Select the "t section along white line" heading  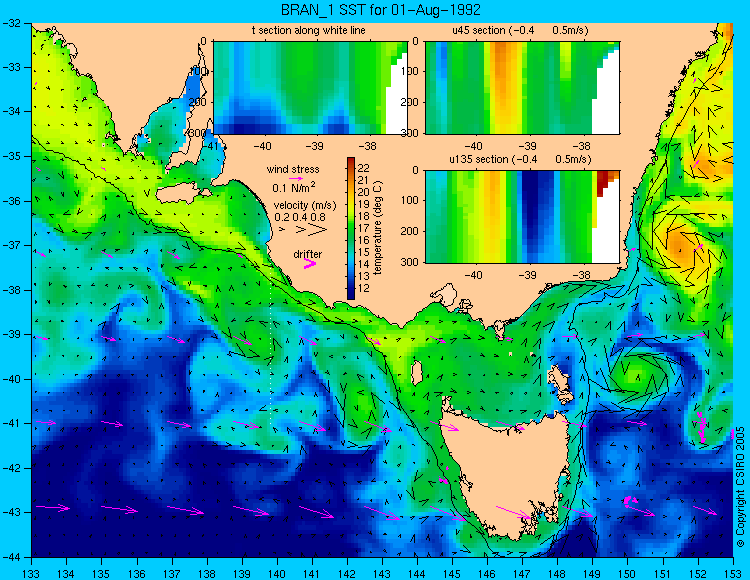(309, 31)
